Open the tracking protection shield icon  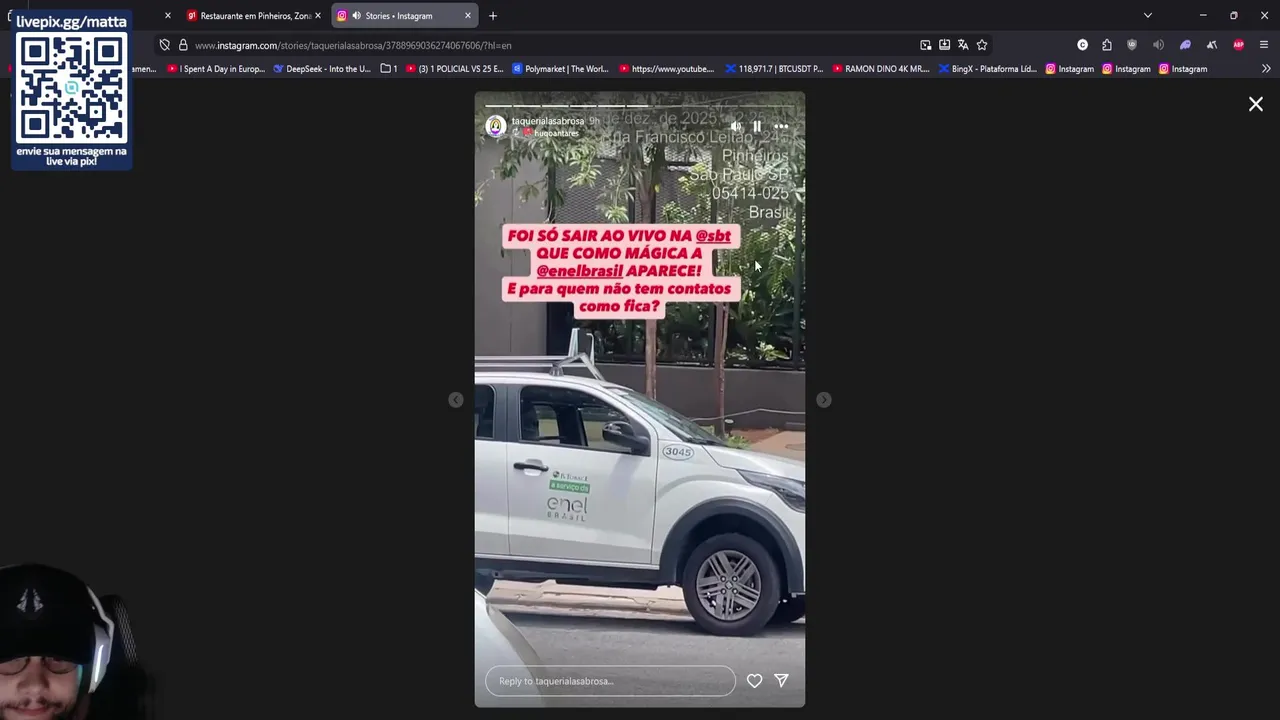164,45
